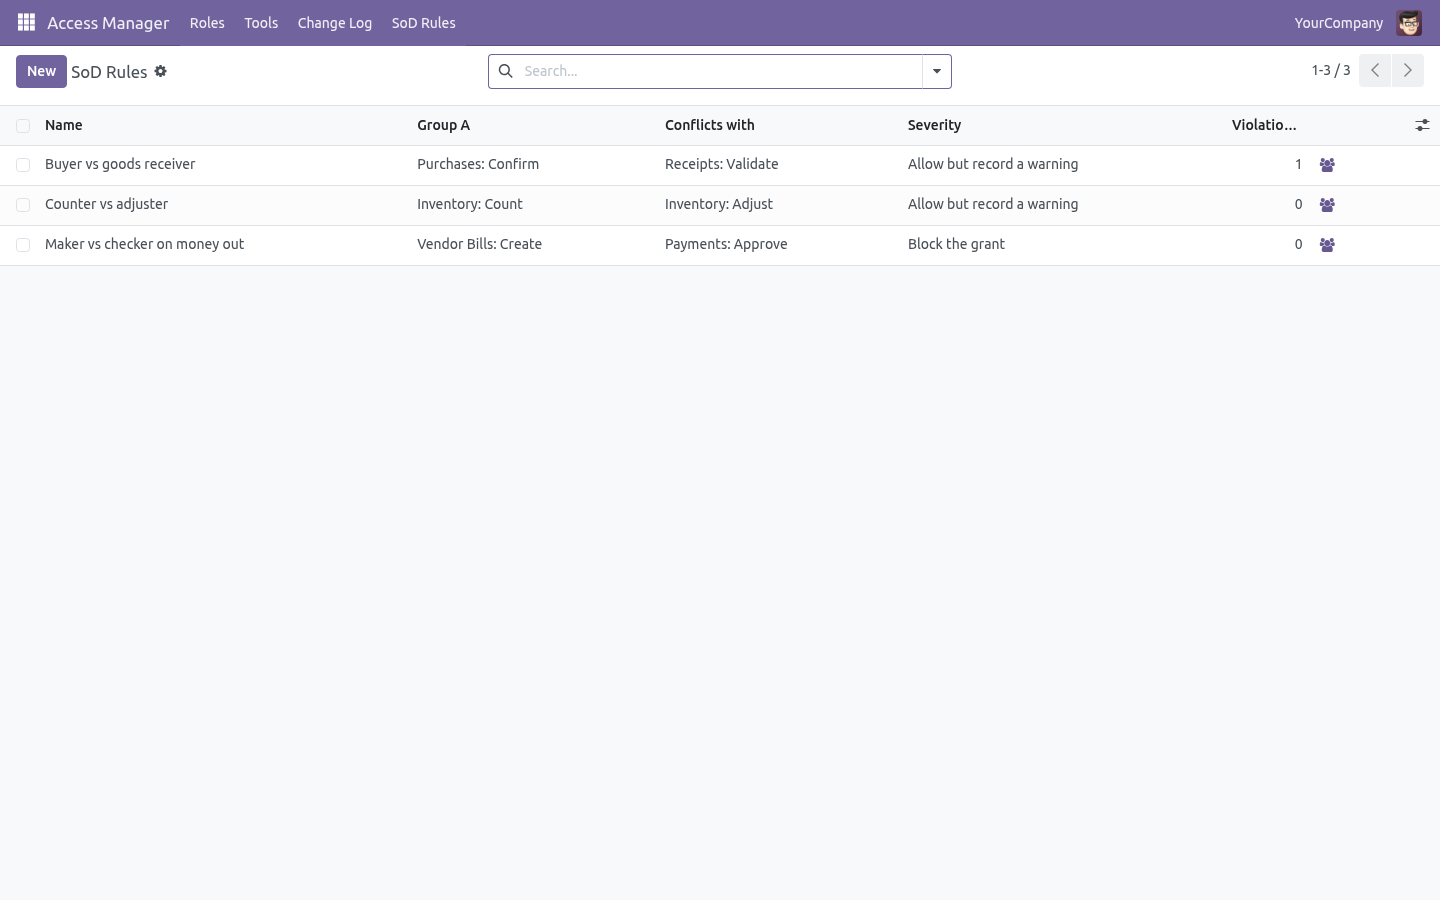The height and width of the screenshot is (900, 1440).
Task: View violating users for Counter vs adjuster
Action: click(1327, 205)
